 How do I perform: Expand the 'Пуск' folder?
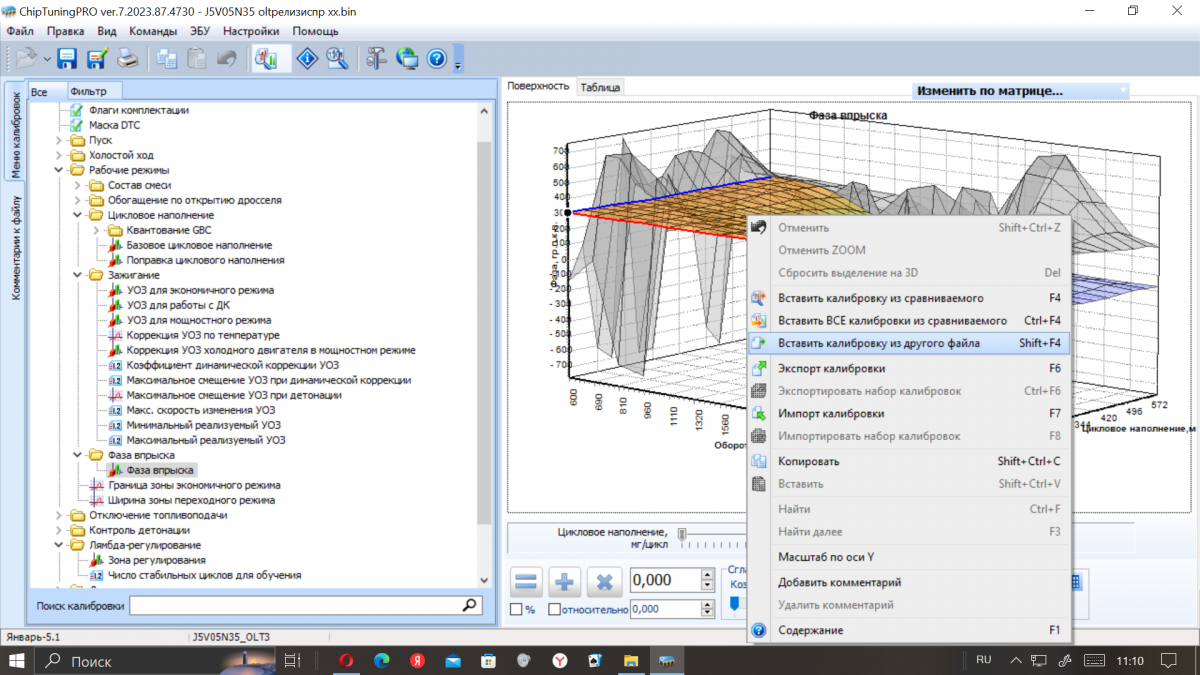click(x=61, y=141)
